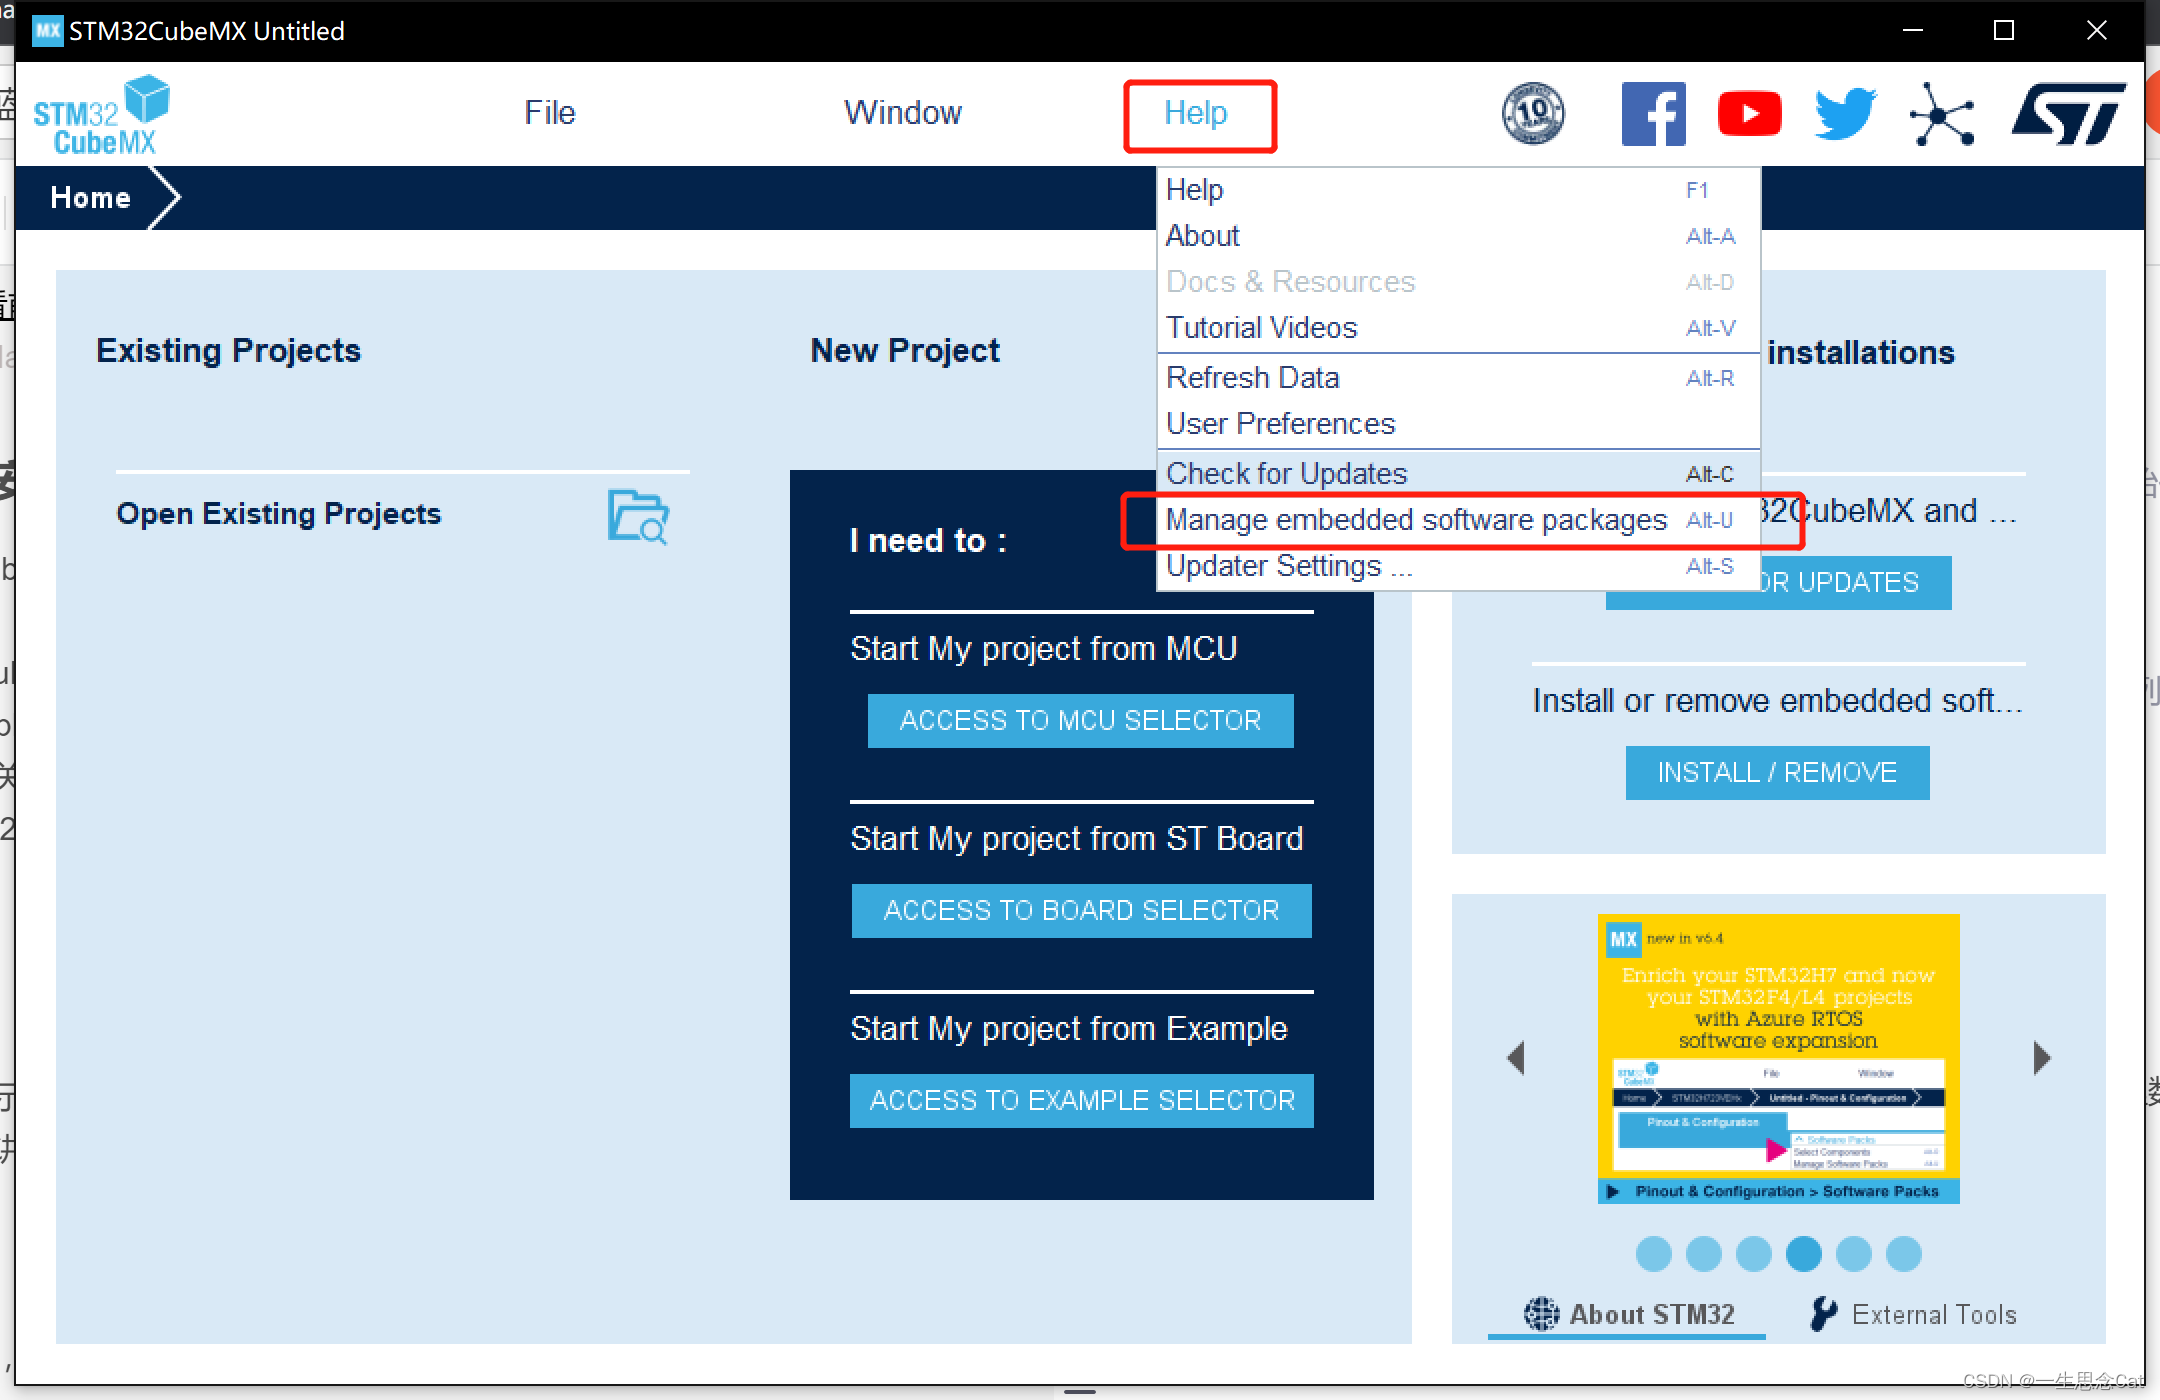
Task: Open the ST Twitter icon
Action: [1846, 113]
